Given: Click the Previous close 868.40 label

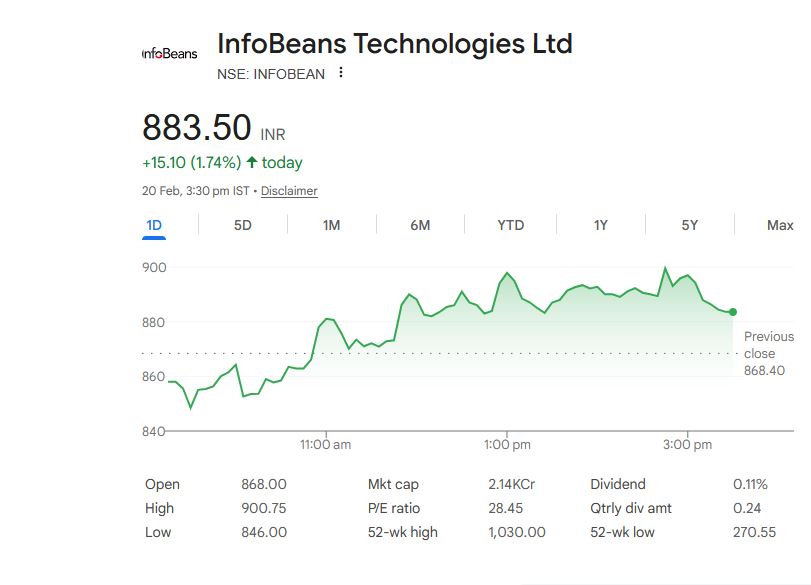Looking at the screenshot, I should [768, 353].
